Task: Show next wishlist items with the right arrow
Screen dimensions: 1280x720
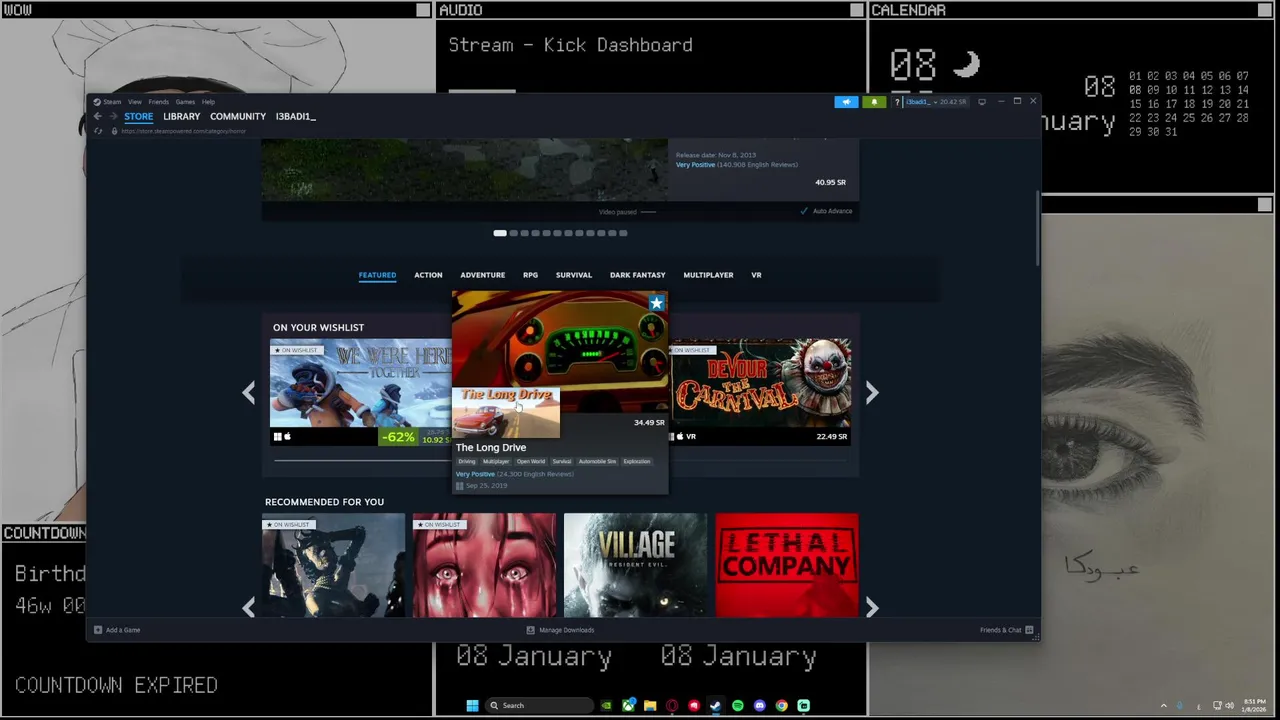Action: [x=872, y=393]
